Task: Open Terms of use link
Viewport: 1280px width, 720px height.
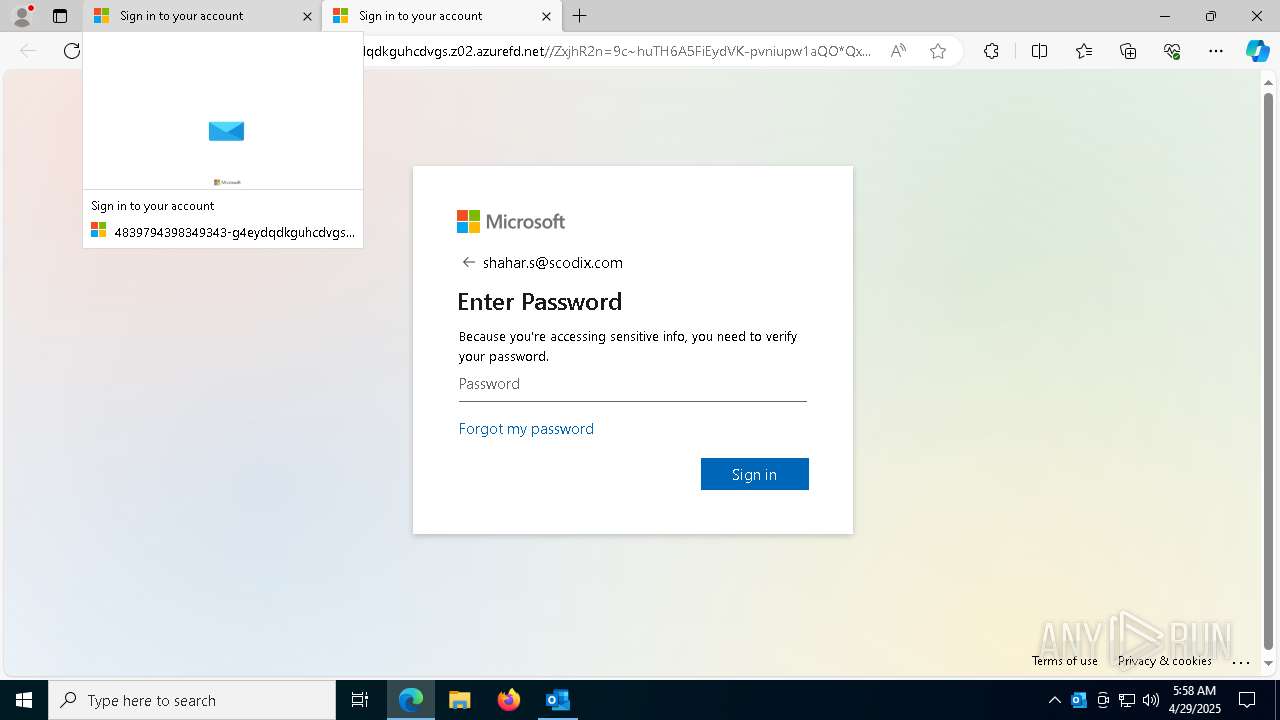Action: 1065,661
